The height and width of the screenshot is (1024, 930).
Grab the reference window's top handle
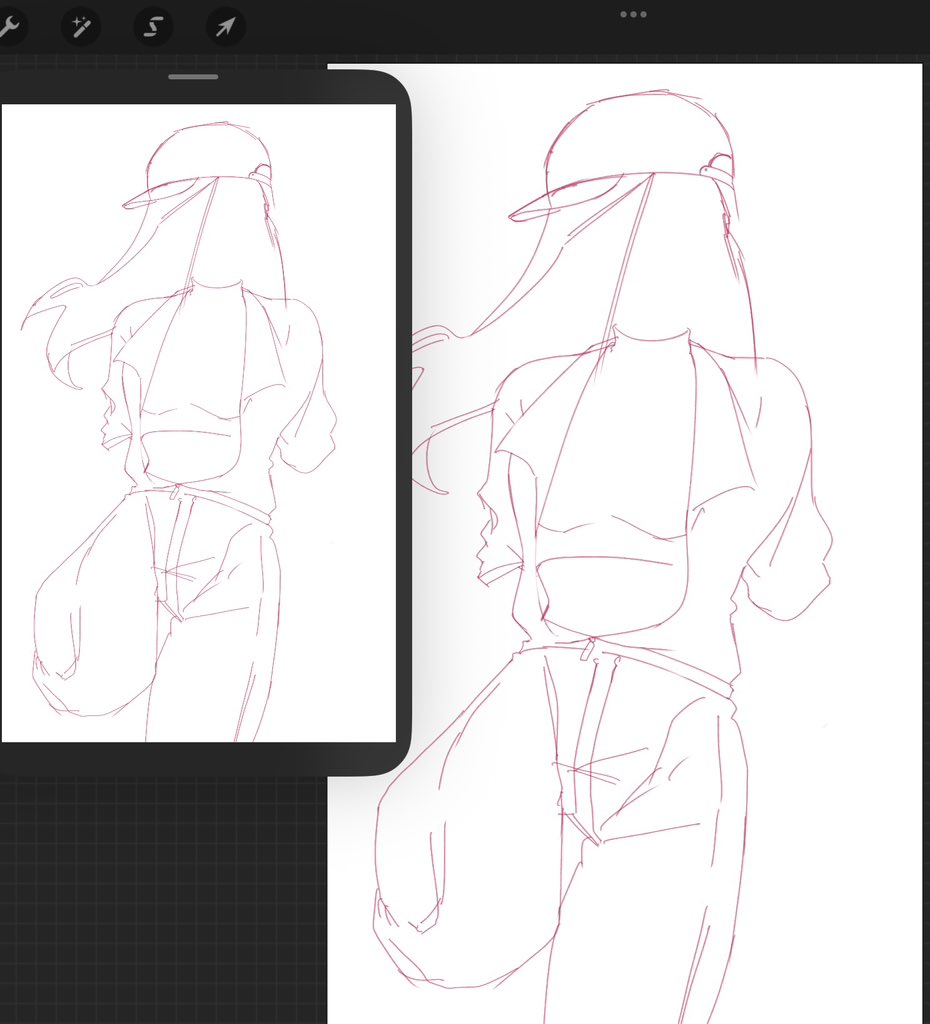(193, 77)
